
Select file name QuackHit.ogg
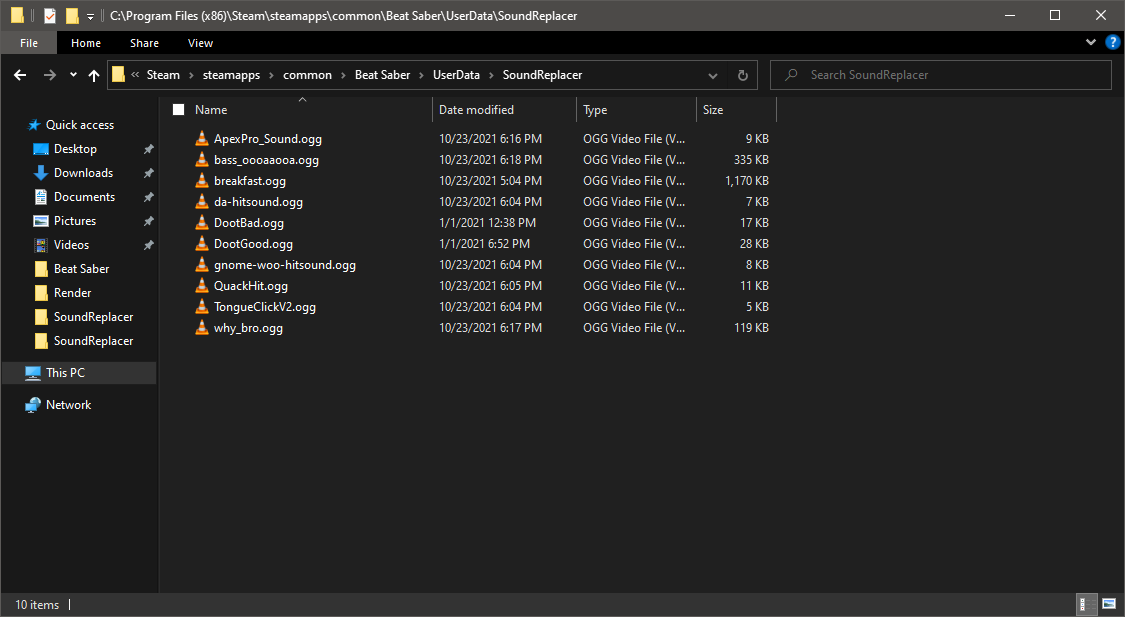point(250,286)
